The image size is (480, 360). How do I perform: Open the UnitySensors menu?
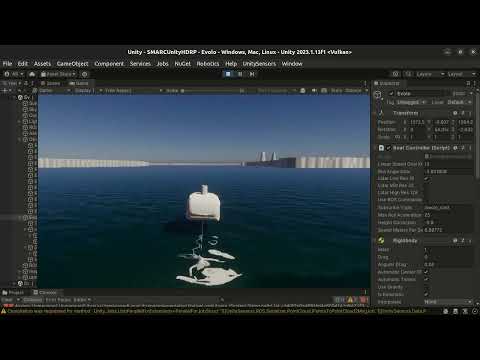tap(259, 64)
